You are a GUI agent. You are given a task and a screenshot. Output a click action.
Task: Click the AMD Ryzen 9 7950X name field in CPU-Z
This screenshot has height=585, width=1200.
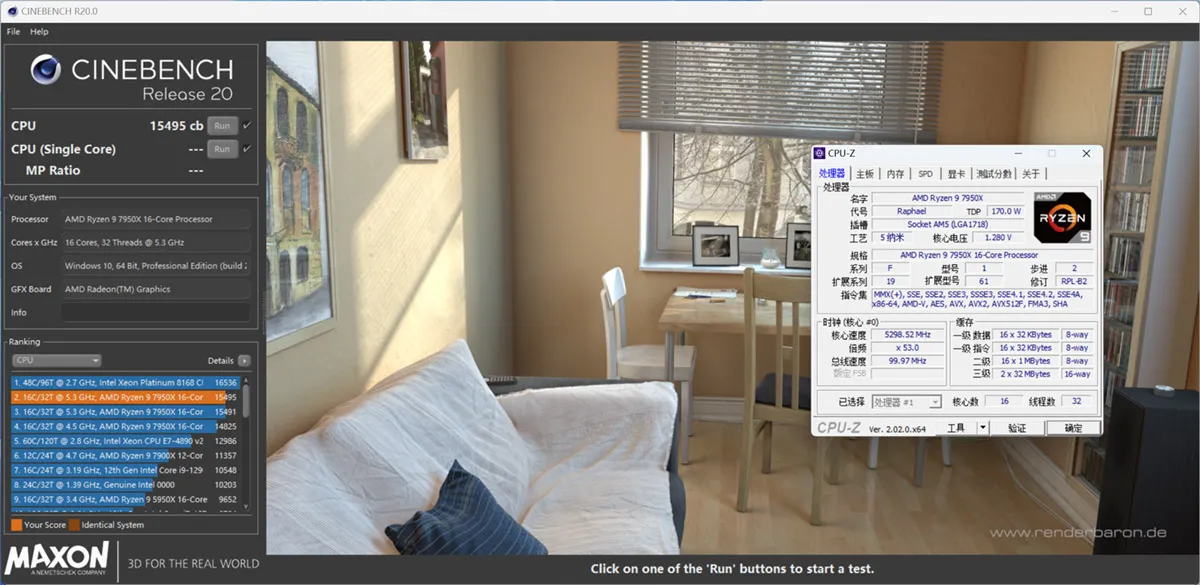click(x=947, y=198)
